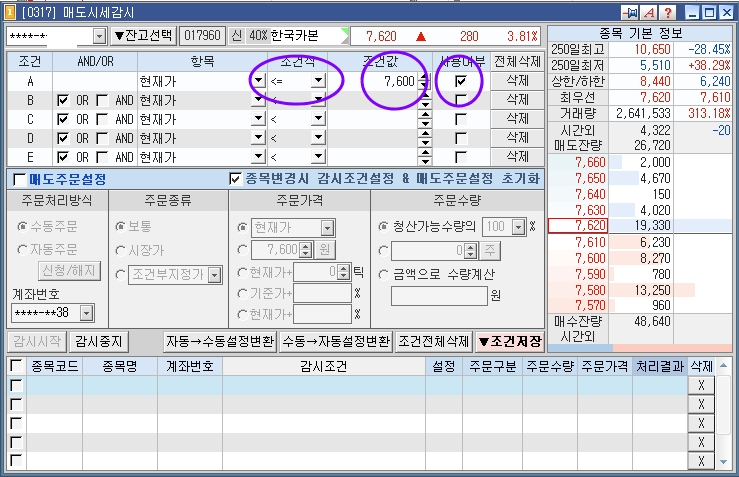Click the stock code field 017960
This screenshot has width=739, height=477.
[x=202, y=36]
